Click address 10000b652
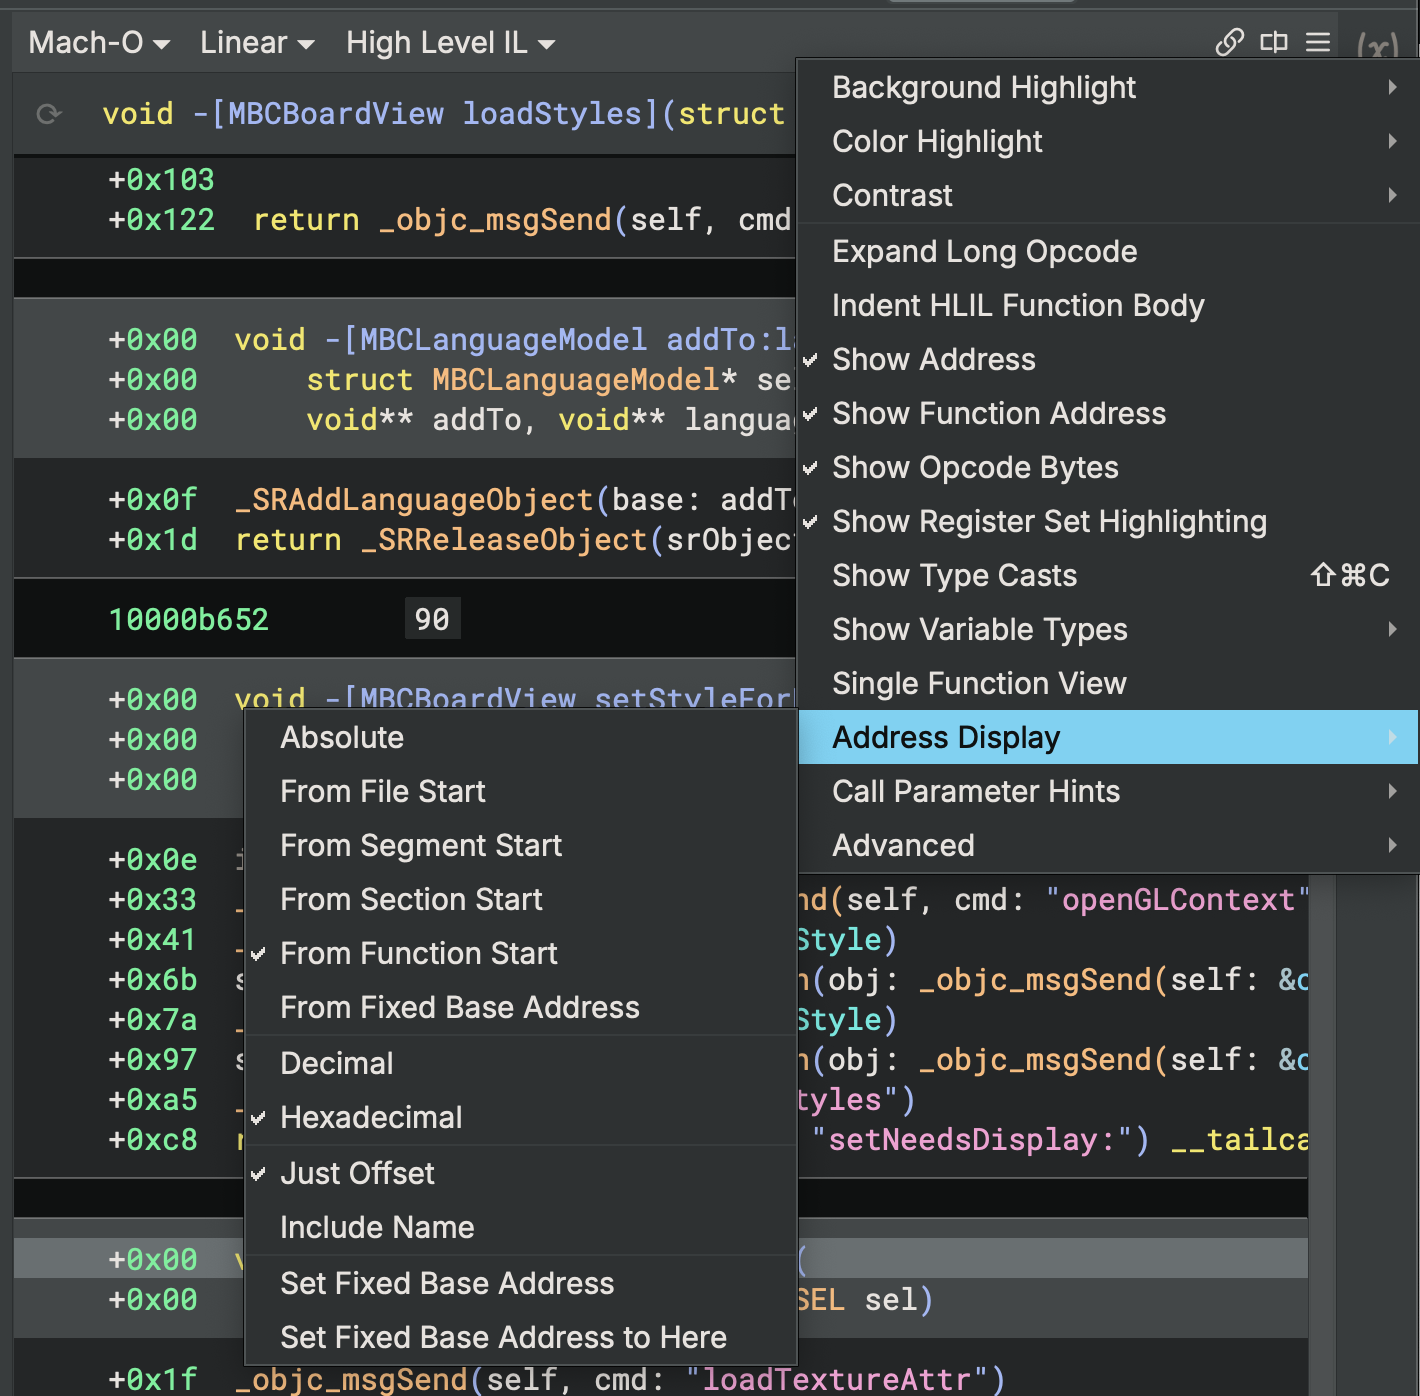This screenshot has height=1396, width=1420. pos(189,620)
